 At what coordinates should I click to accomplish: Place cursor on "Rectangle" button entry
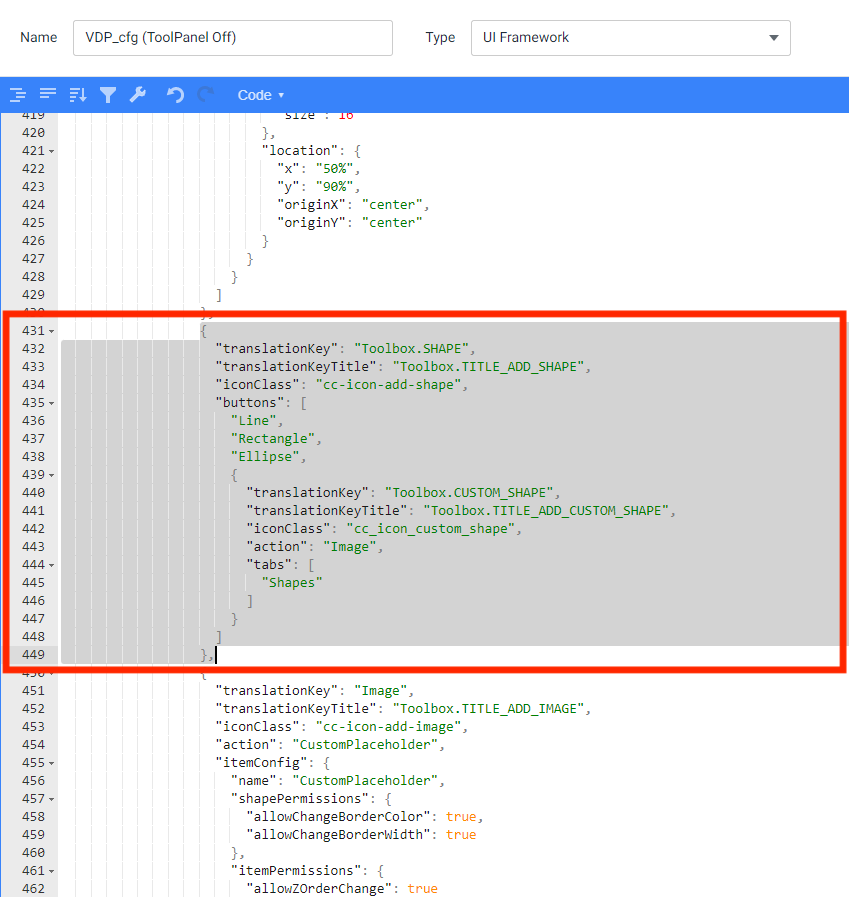point(273,439)
